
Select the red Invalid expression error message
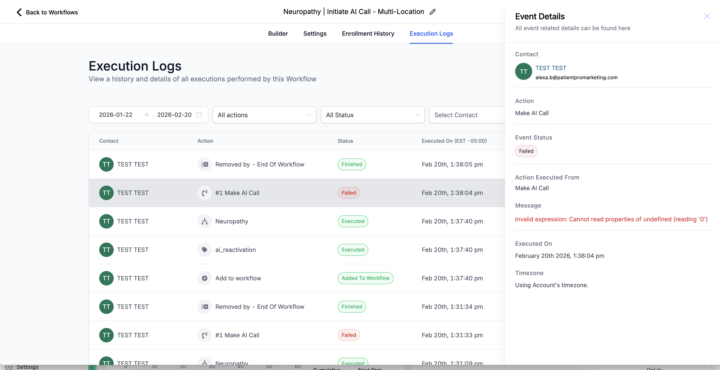pos(611,219)
